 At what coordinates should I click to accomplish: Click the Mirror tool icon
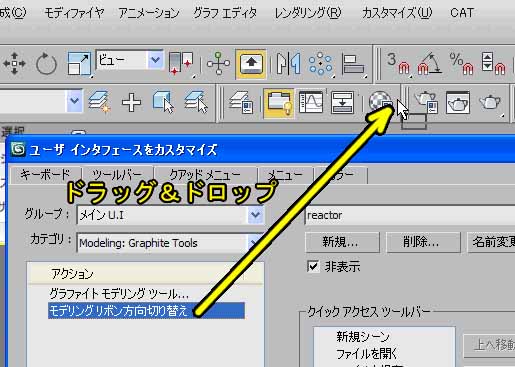click(289, 63)
